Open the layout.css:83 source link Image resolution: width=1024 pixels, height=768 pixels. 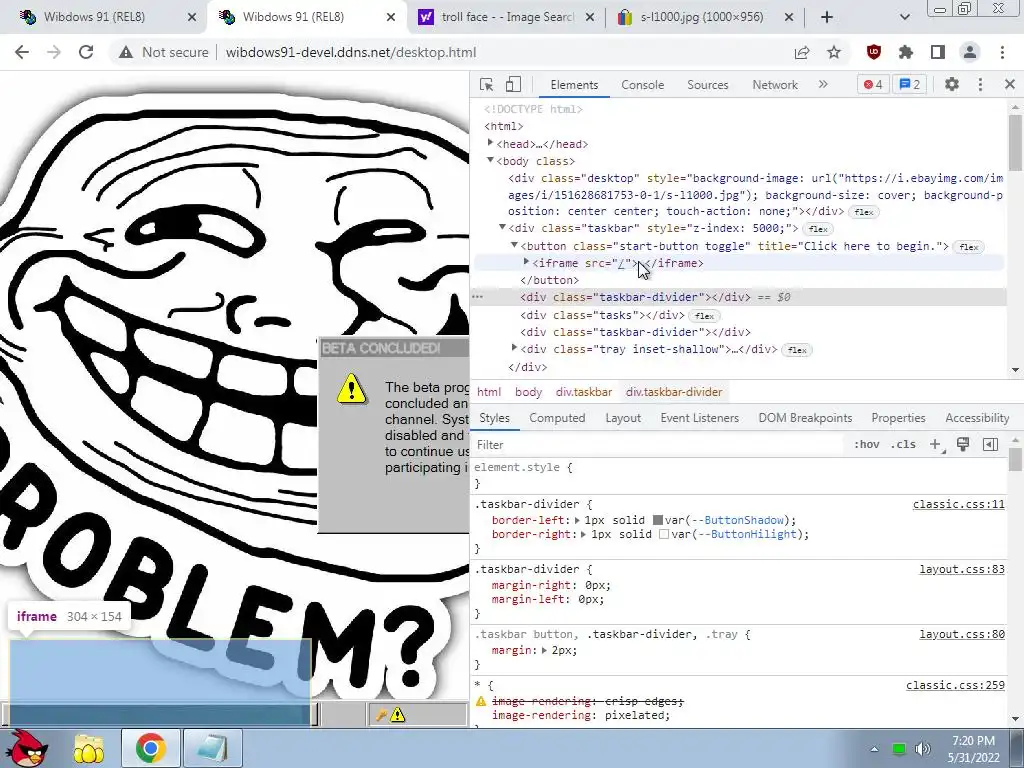click(x=962, y=569)
